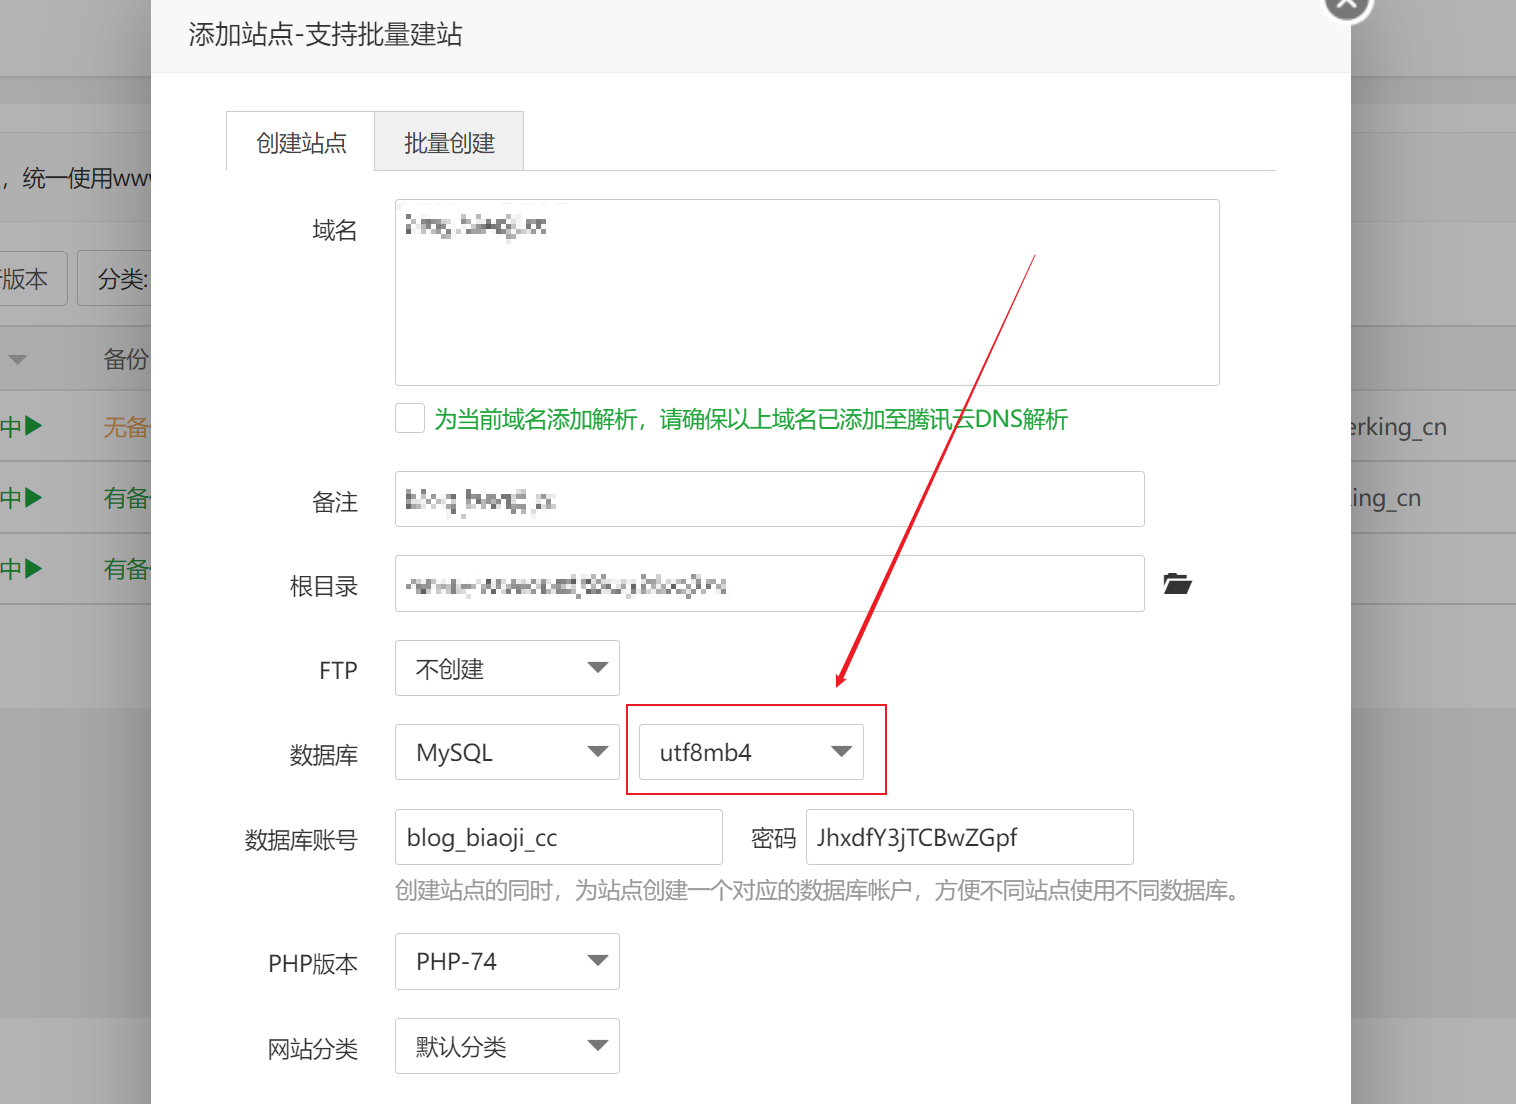Focus the 根目录 path input field
Screen dimensions: 1516x1104
pyautogui.click(x=769, y=583)
